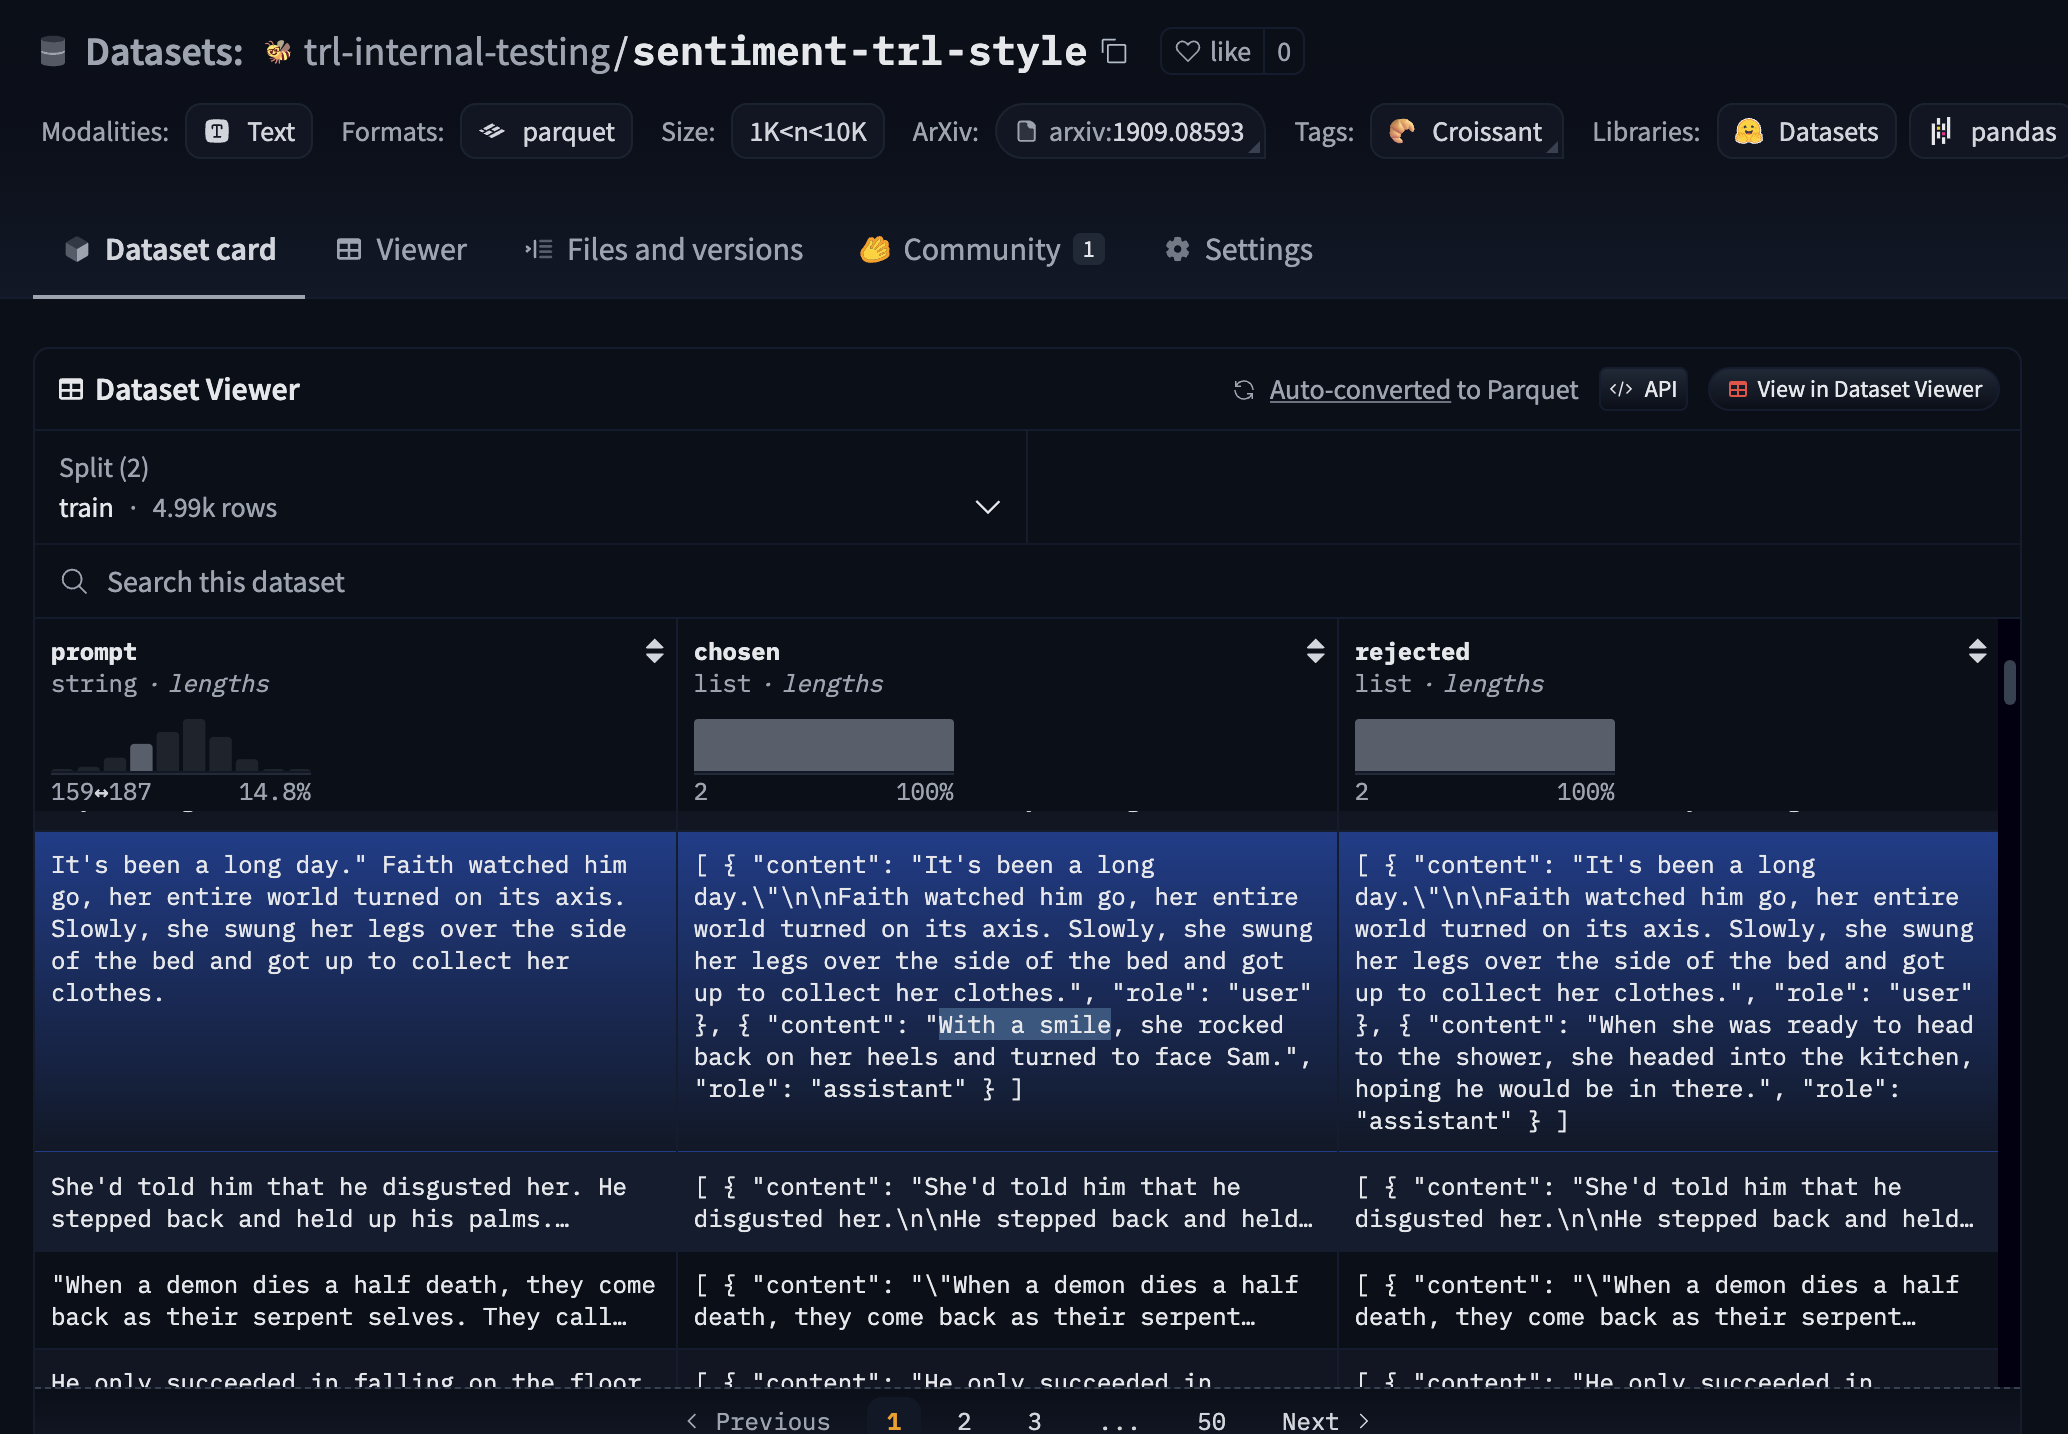Image resolution: width=2068 pixels, height=1434 pixels.
Task: Sort the prompt column
Action: pos(654,651)
